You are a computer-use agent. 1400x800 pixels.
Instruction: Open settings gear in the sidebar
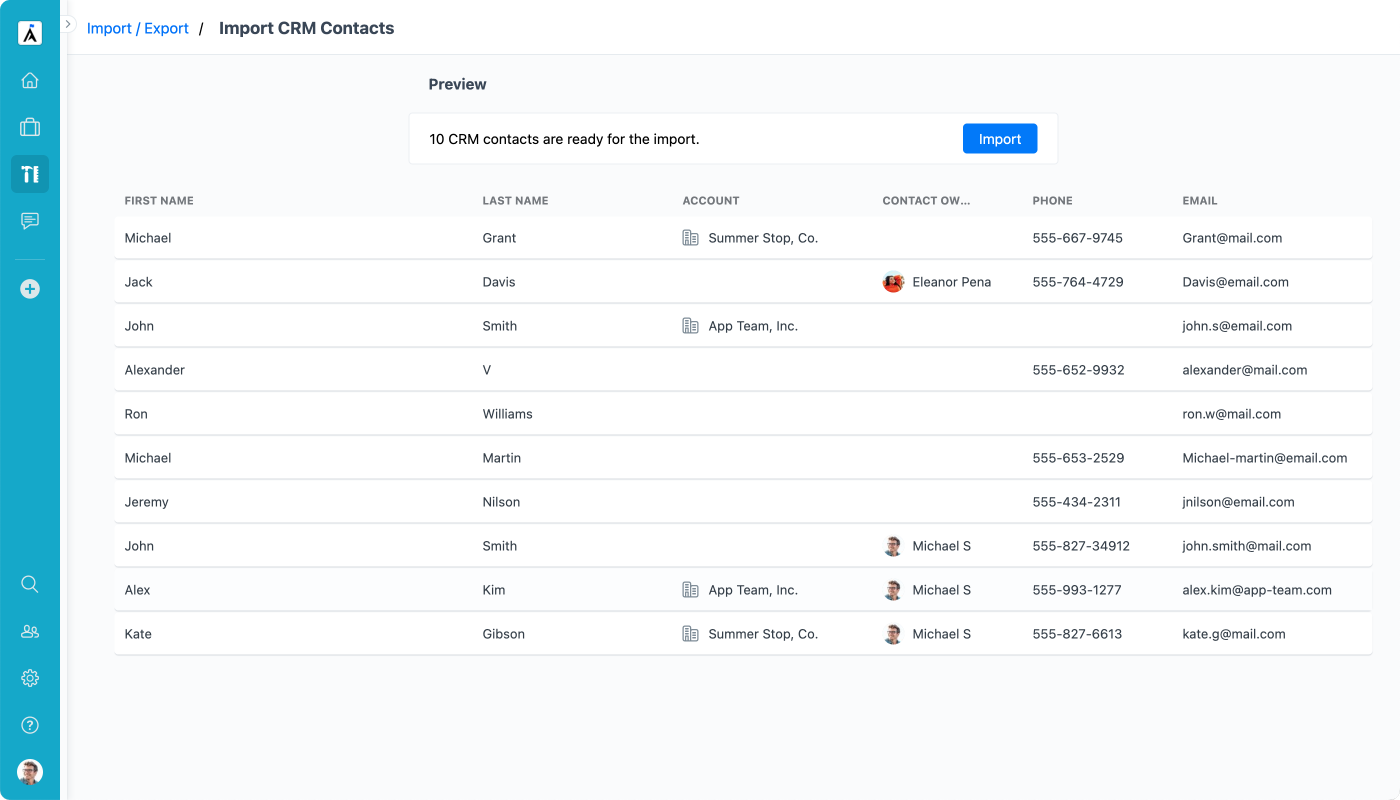[30, 678]
